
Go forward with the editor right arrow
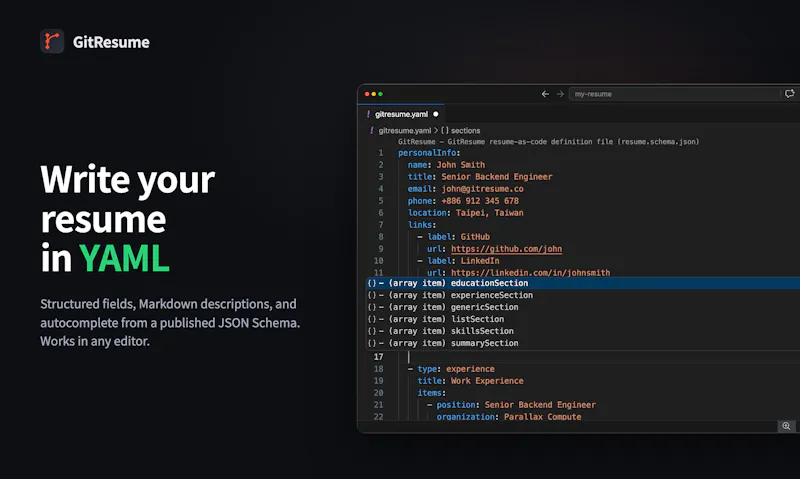[x=560, y=94]
